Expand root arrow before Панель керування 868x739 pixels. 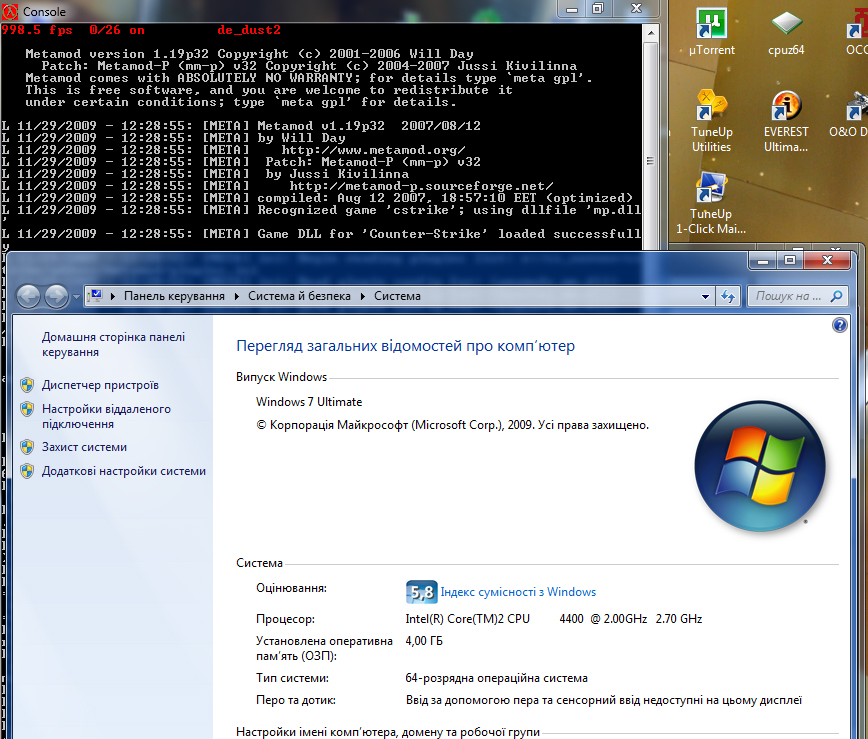click(113, 296)
